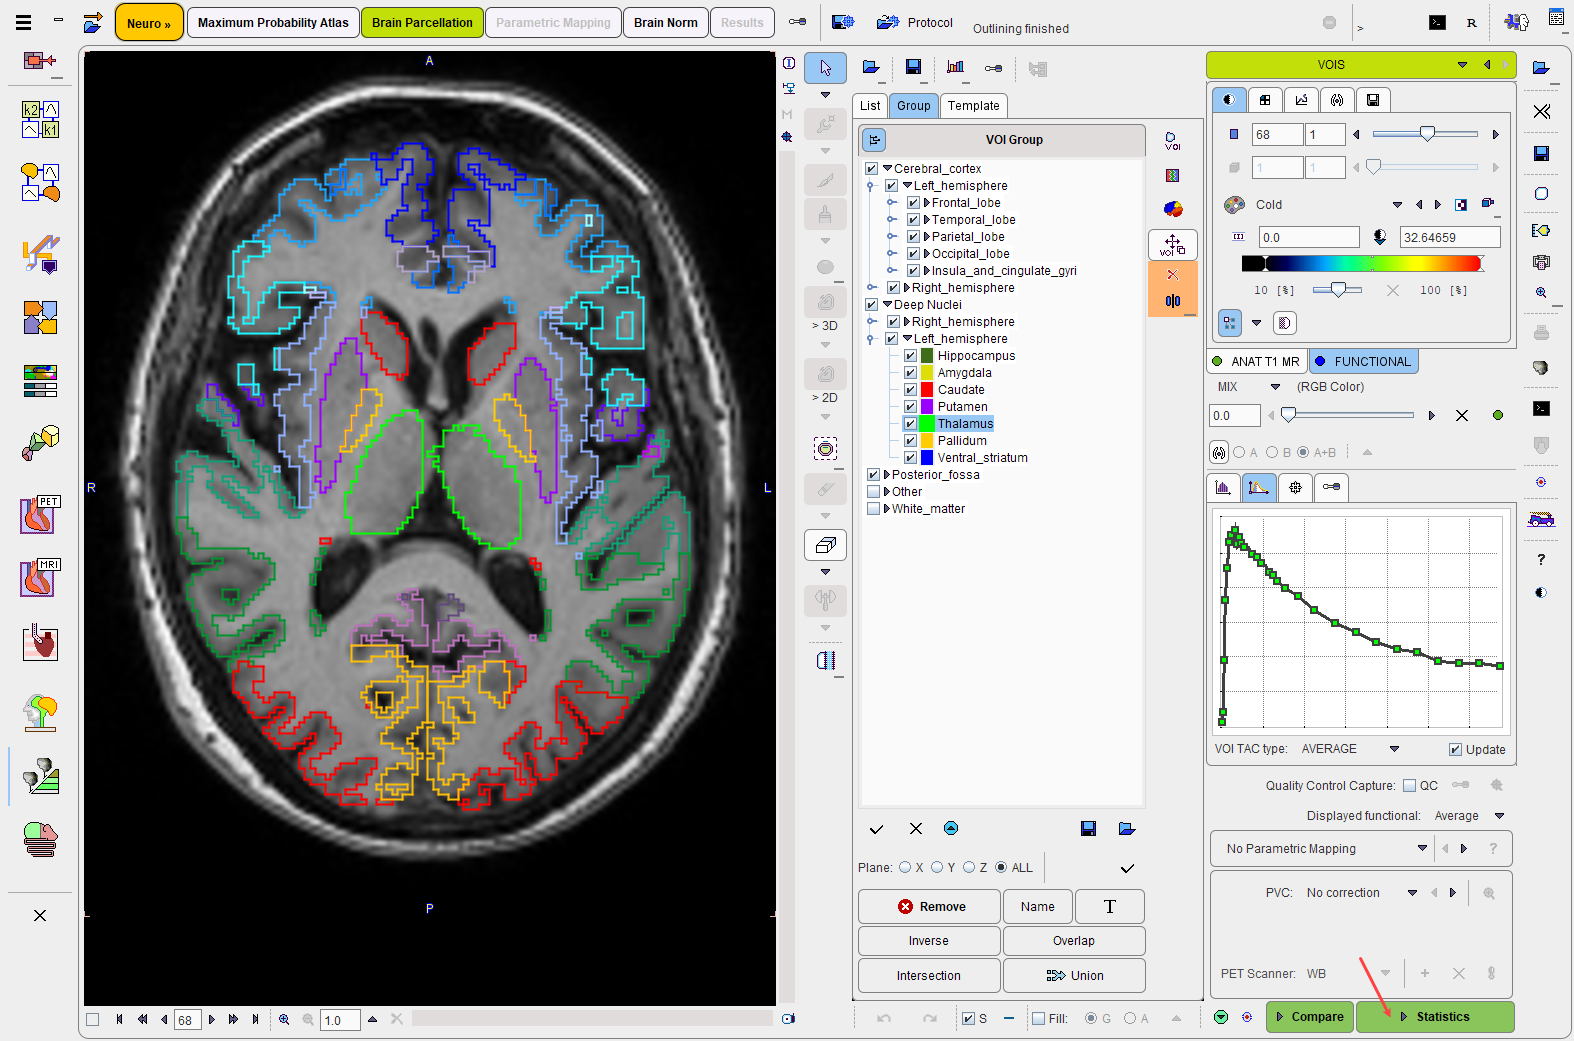This screenshot has height=1041, width=1574.
Task: Click the undo arrow icon
Action: pyautogui.click(x=884, y=1018)
